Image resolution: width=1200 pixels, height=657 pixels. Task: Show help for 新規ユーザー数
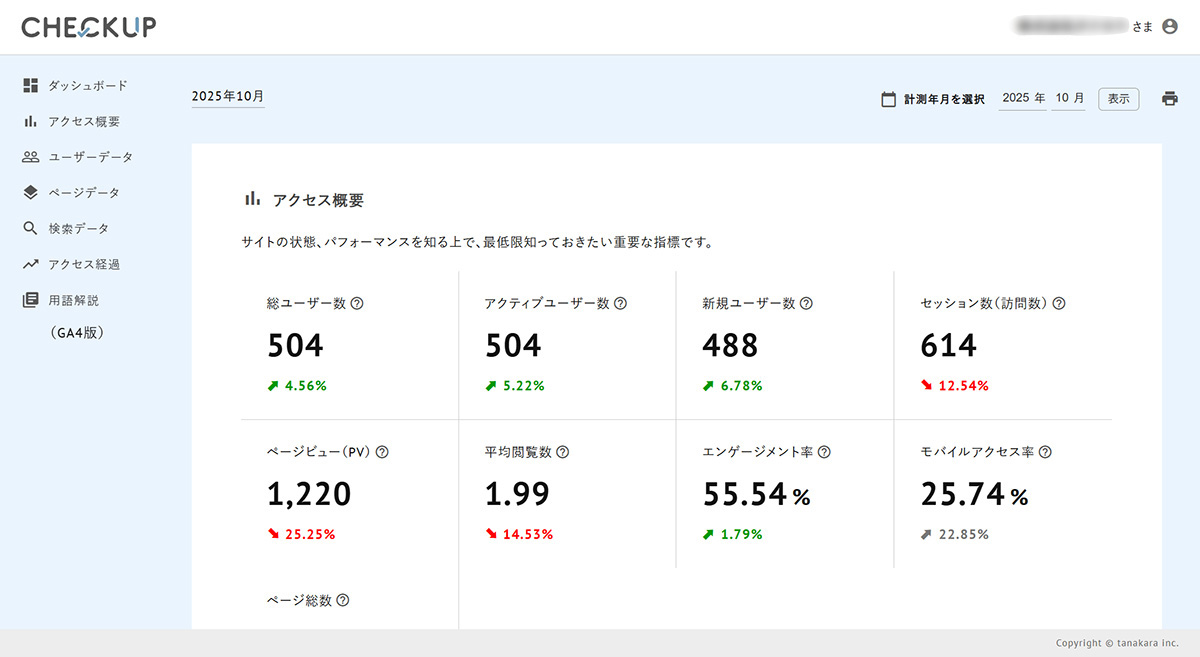tap(806, 304)
